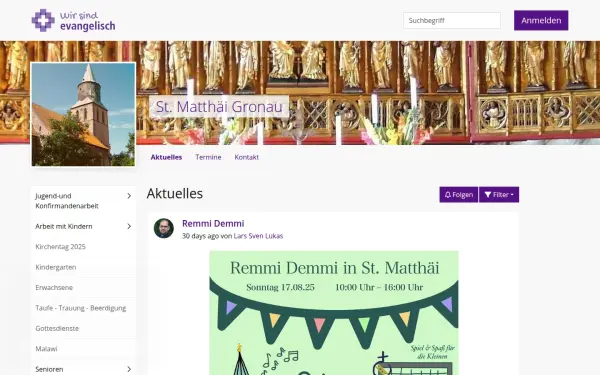Open the Remmi Demmi post title
The width and height of the screenshot is (600, 375).
tap(213, 223)
